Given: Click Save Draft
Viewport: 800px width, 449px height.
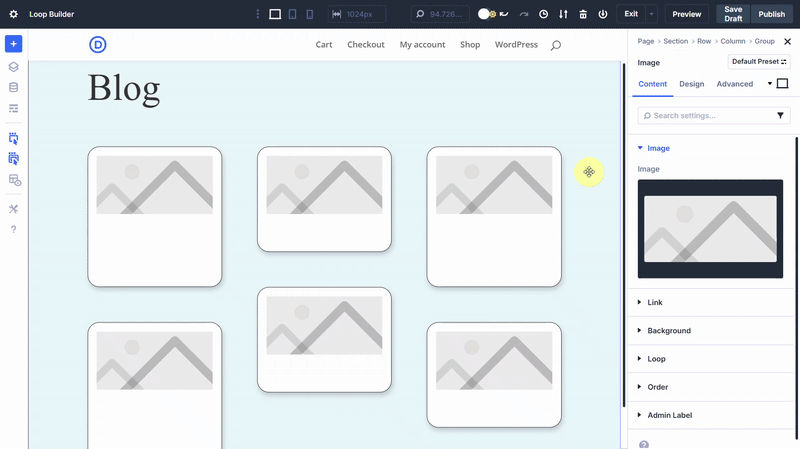Looking at the screenshot, I should click(733, 14).
